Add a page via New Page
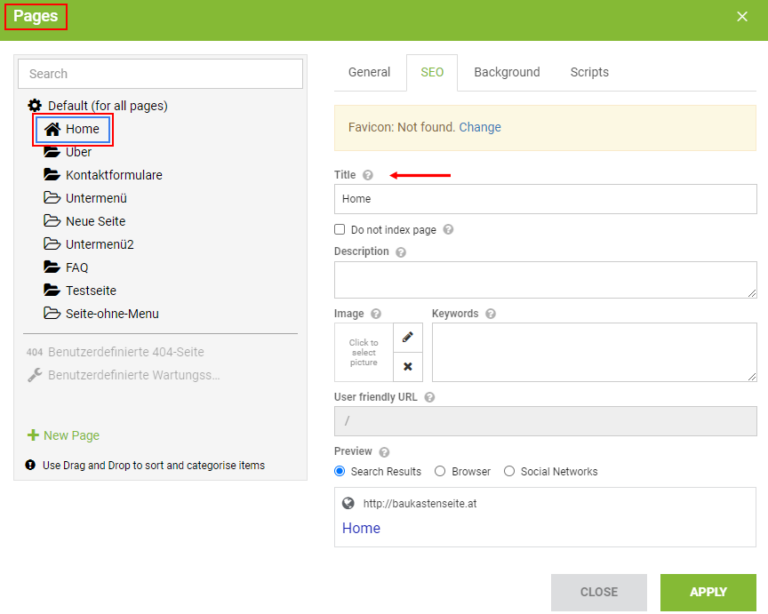The image size is (768, 614). coord(64,435)
